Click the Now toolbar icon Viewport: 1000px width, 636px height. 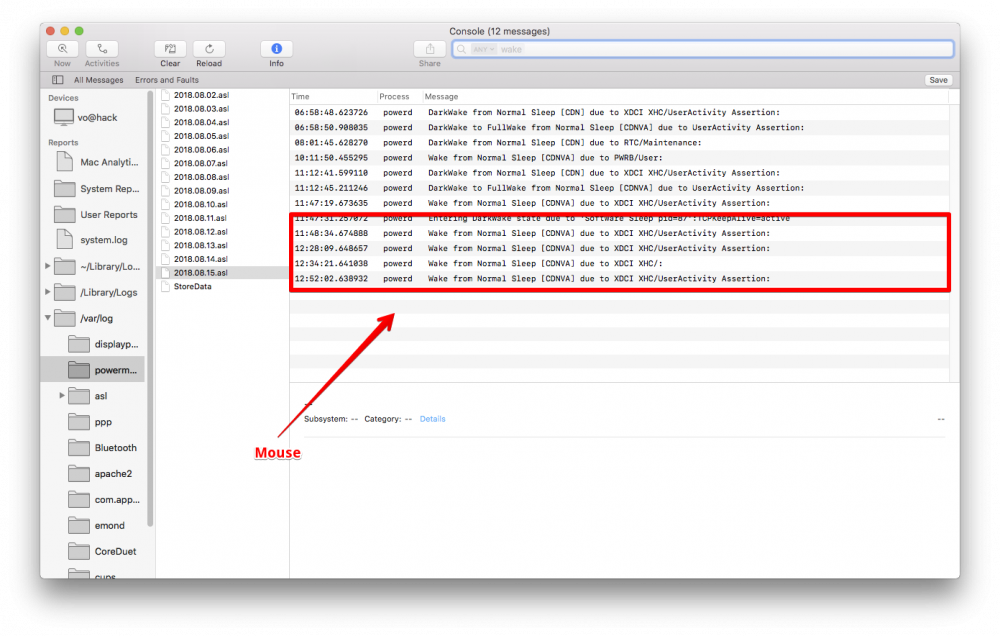62,49
